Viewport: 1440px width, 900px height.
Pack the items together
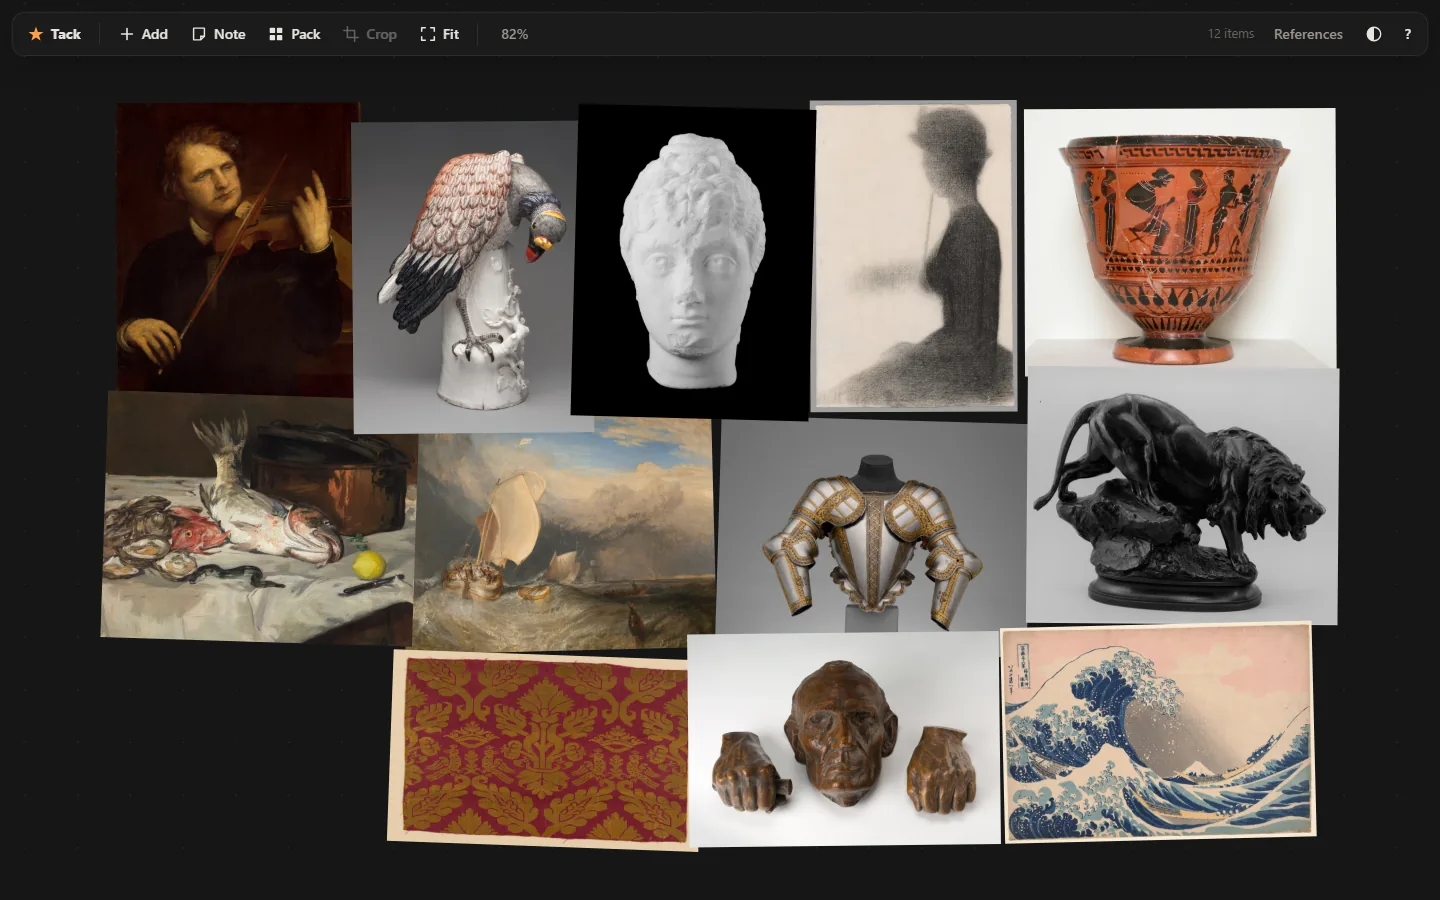click(295, 34)
